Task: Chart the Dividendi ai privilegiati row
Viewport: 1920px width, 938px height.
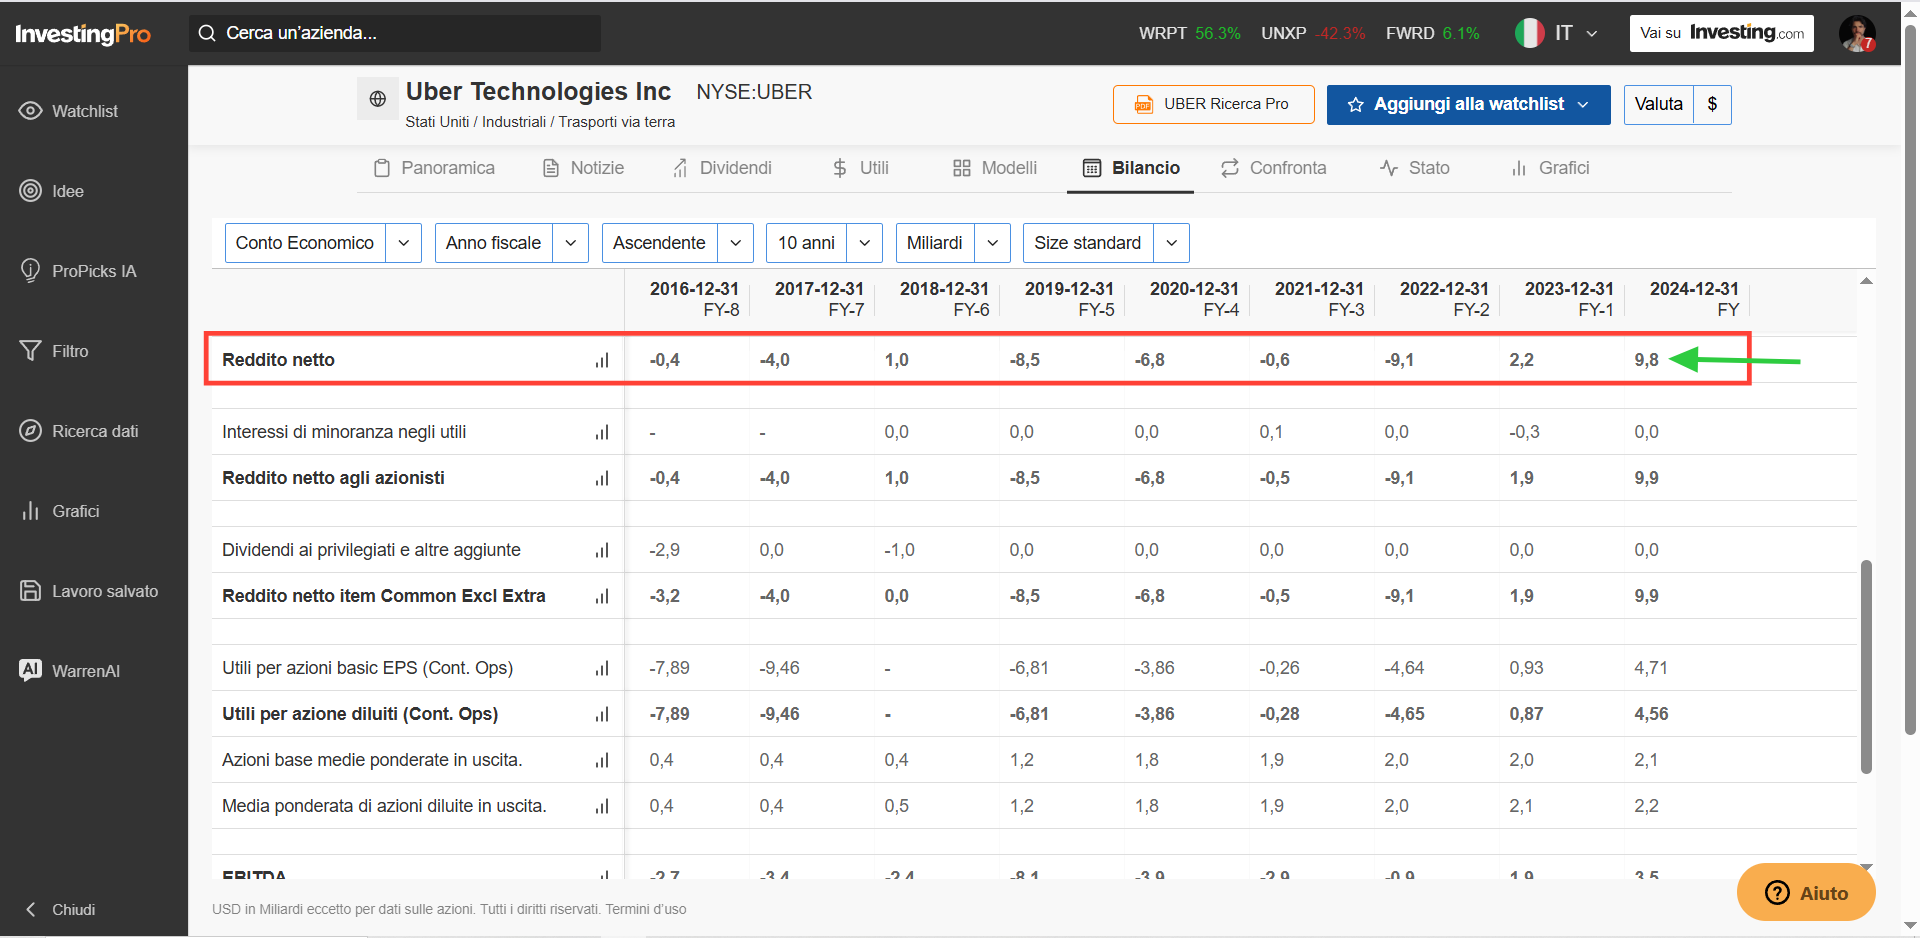Action: pos(602,550)
